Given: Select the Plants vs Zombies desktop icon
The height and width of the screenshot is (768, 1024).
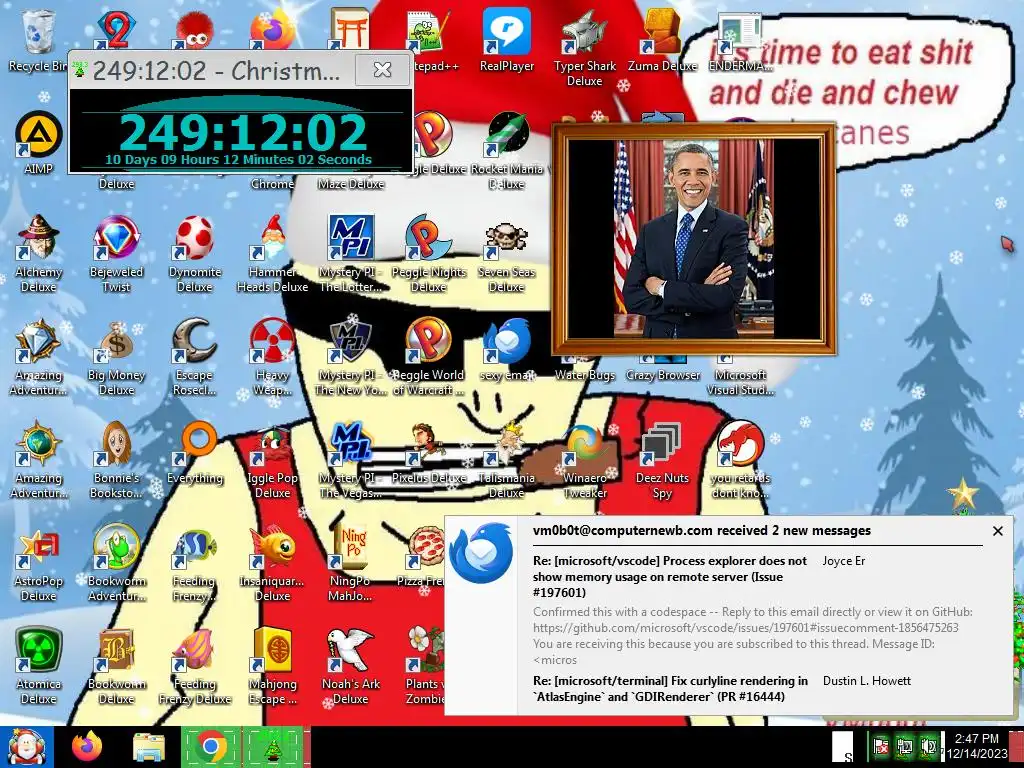Looking at the screenshot, I should pos(426,666).
